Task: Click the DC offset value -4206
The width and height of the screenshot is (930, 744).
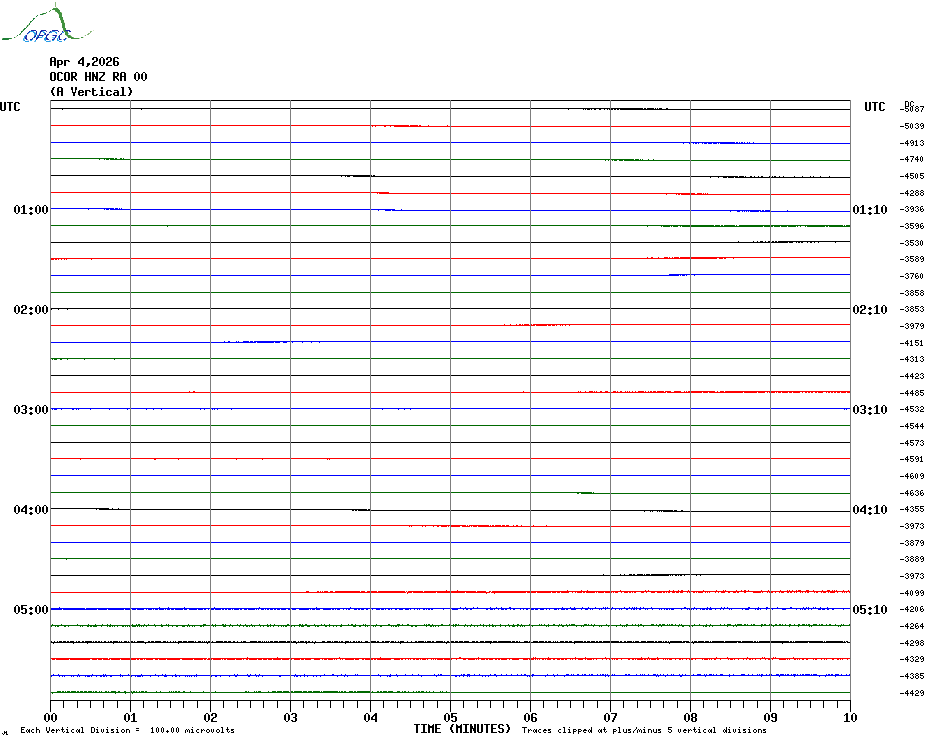Action: (912, 609)
